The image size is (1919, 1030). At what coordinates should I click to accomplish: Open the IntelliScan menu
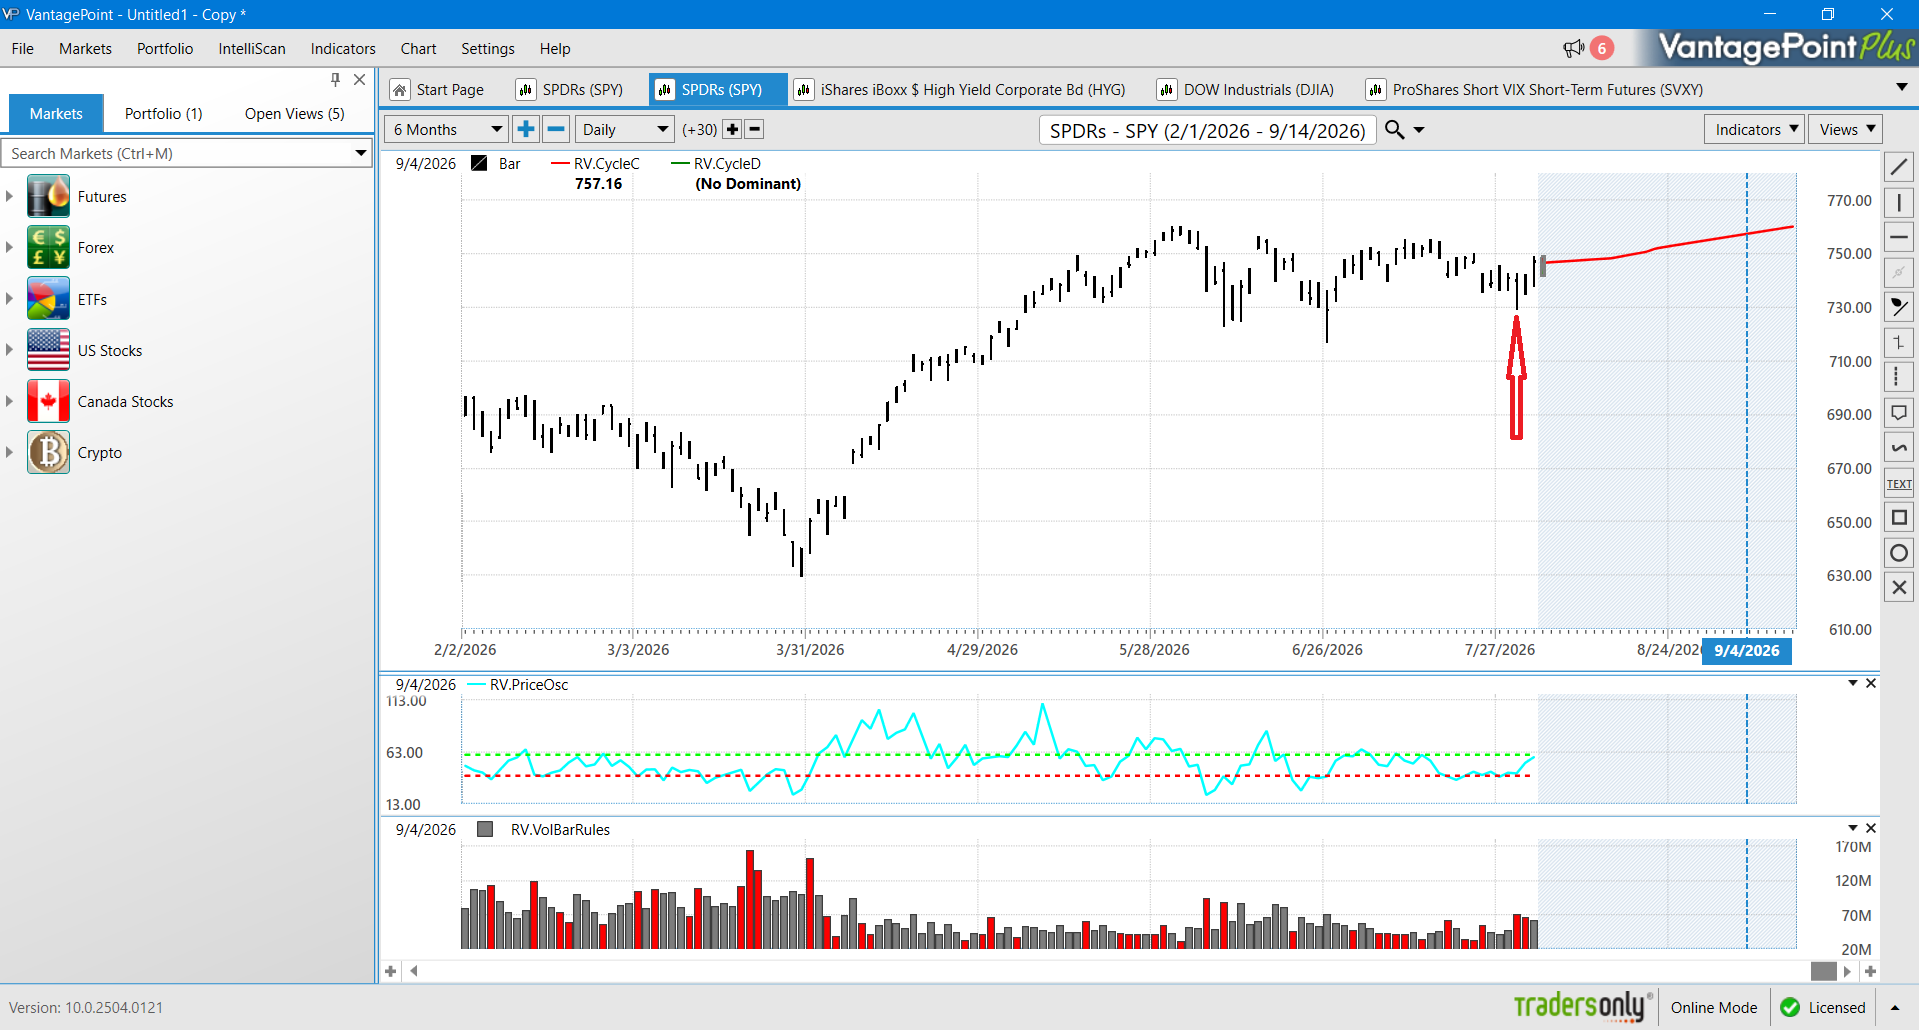252,48
